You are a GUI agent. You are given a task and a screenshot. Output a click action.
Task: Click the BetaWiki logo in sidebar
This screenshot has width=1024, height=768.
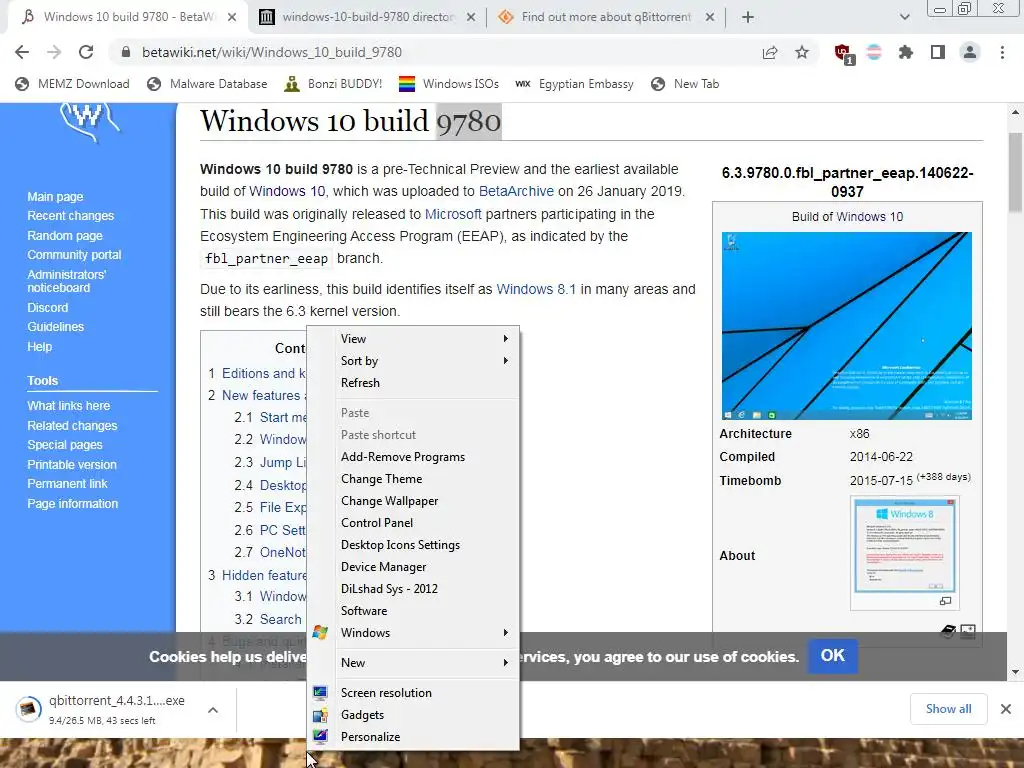(x=89, y=123)
